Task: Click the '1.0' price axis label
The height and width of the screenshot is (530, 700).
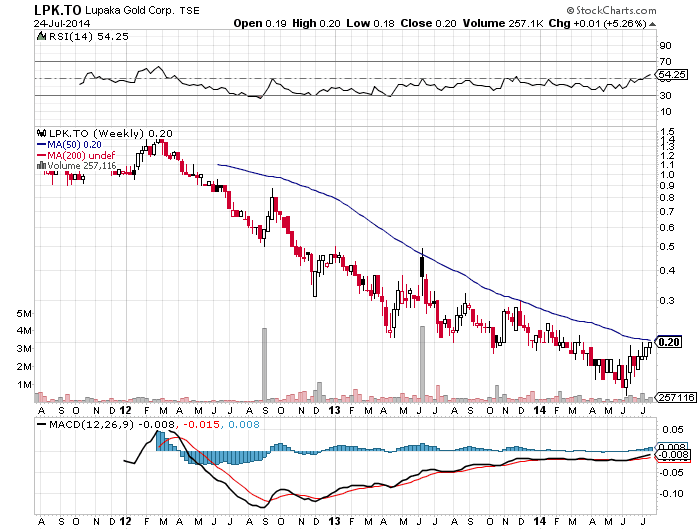Action: (x=667, y=175)
